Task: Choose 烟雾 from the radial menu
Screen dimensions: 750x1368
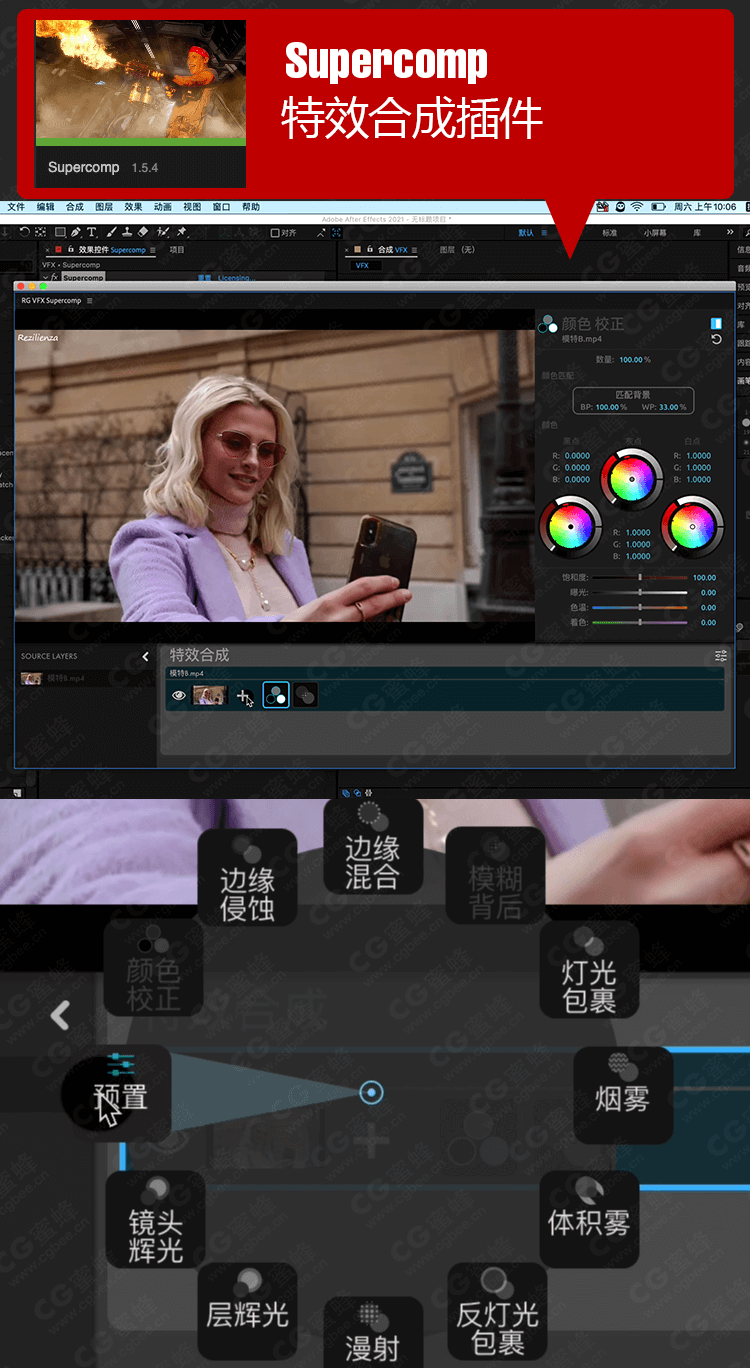Action: [622, 1095]
